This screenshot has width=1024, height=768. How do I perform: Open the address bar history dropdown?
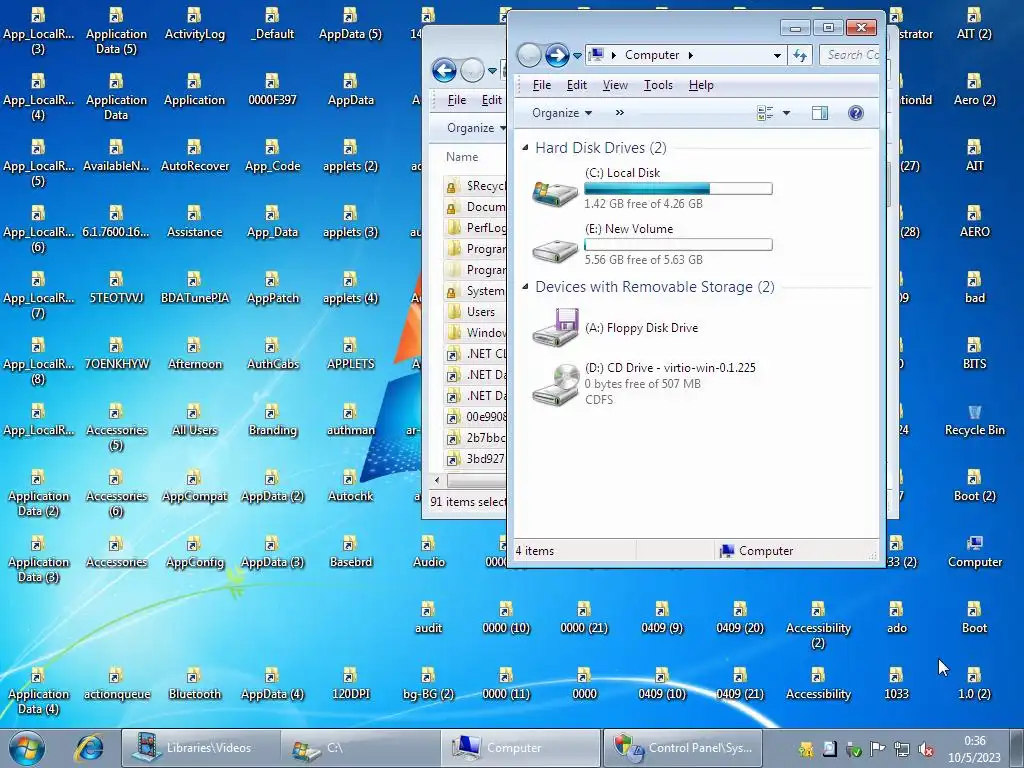777,56
